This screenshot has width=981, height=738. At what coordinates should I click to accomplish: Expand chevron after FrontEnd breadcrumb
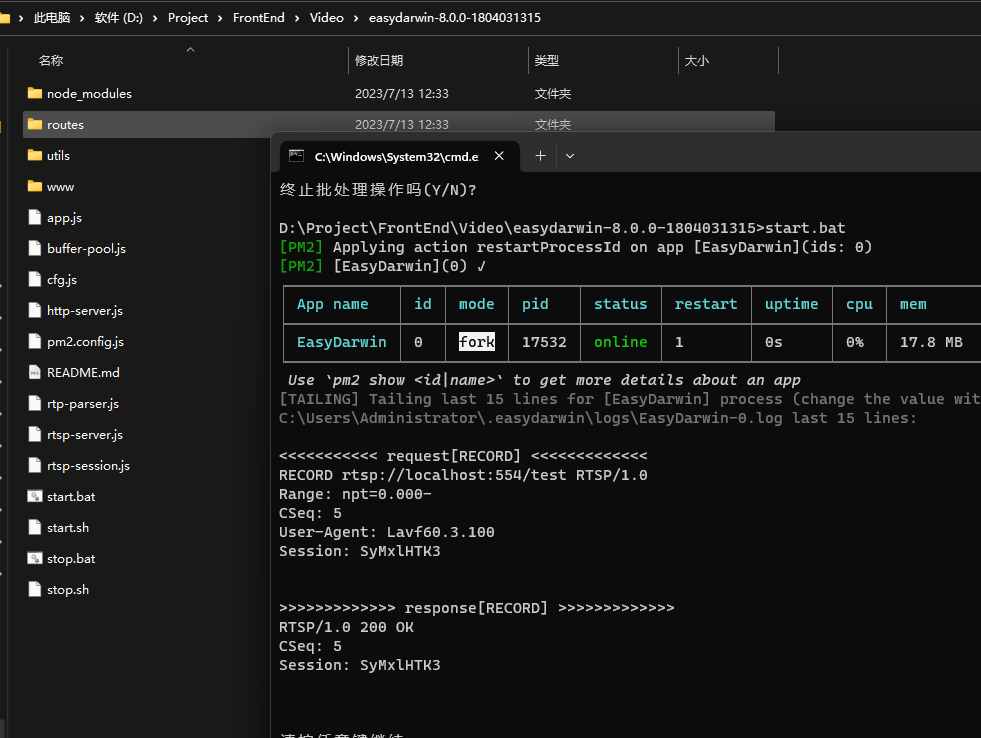pos(297,18)
